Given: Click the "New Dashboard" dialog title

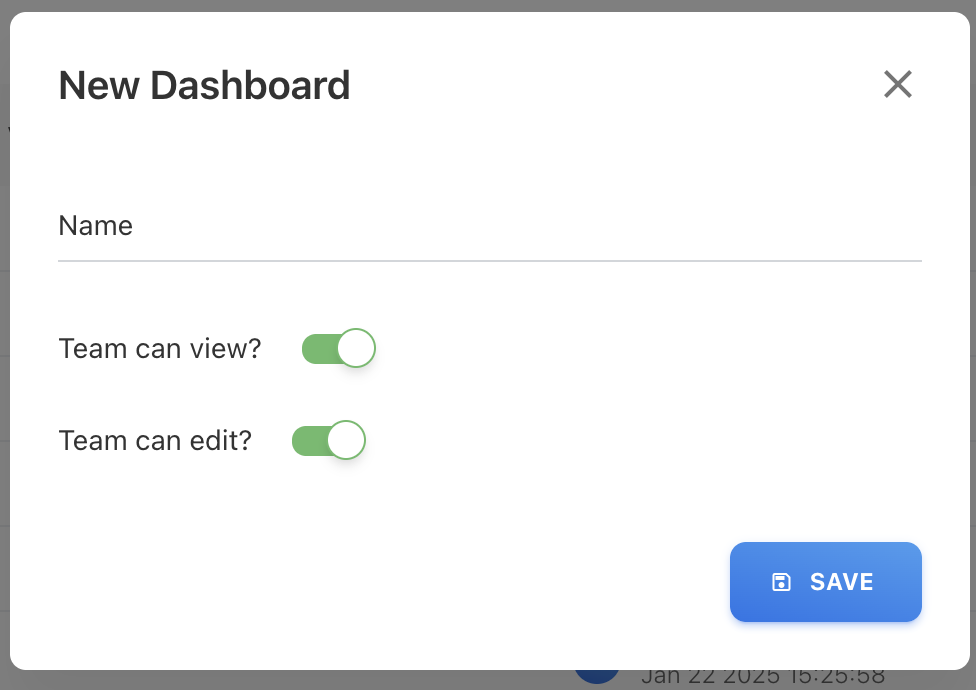Looking at the screenshot, I should 204,86.
